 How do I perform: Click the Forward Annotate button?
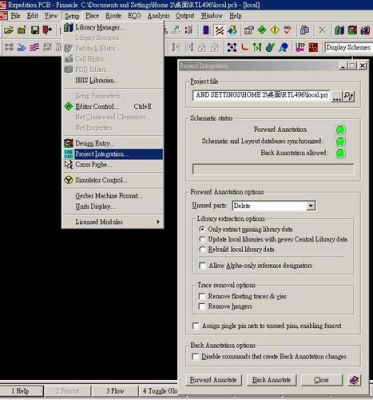[x=213, y=380]
